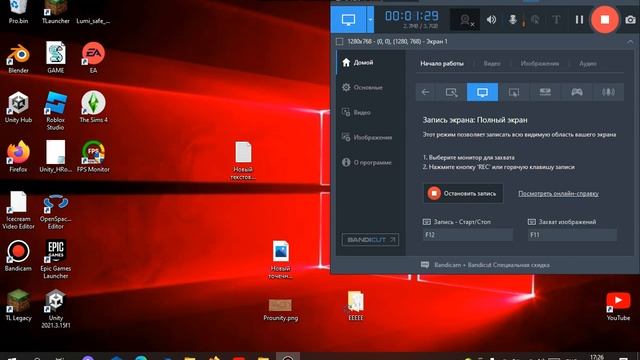Select The Sims 4 desktop shortcut

(x=93, y=107)
